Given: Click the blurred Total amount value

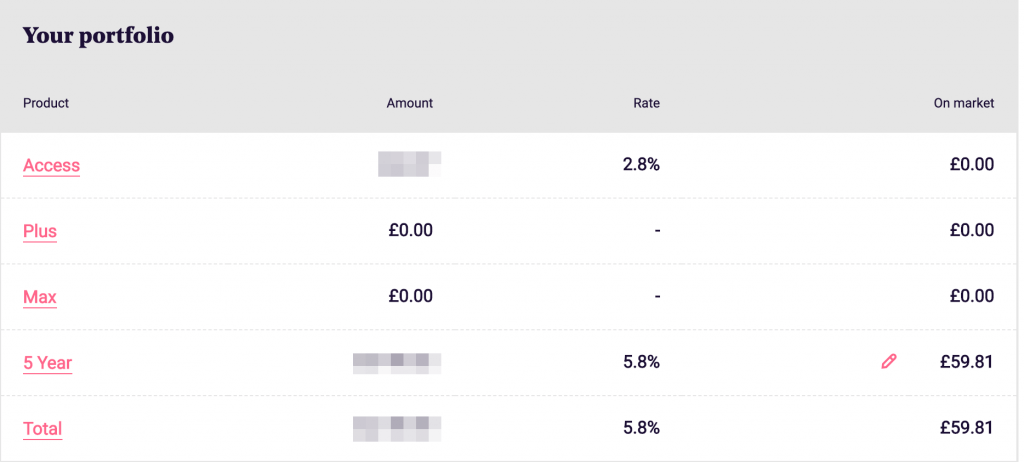Looking at the screenshot, I should (398, 428).
